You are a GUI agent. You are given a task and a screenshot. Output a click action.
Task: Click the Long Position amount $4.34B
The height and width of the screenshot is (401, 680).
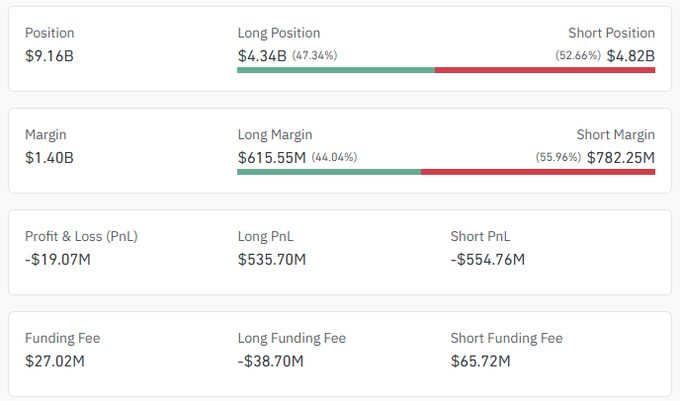[x=262, y=56]
